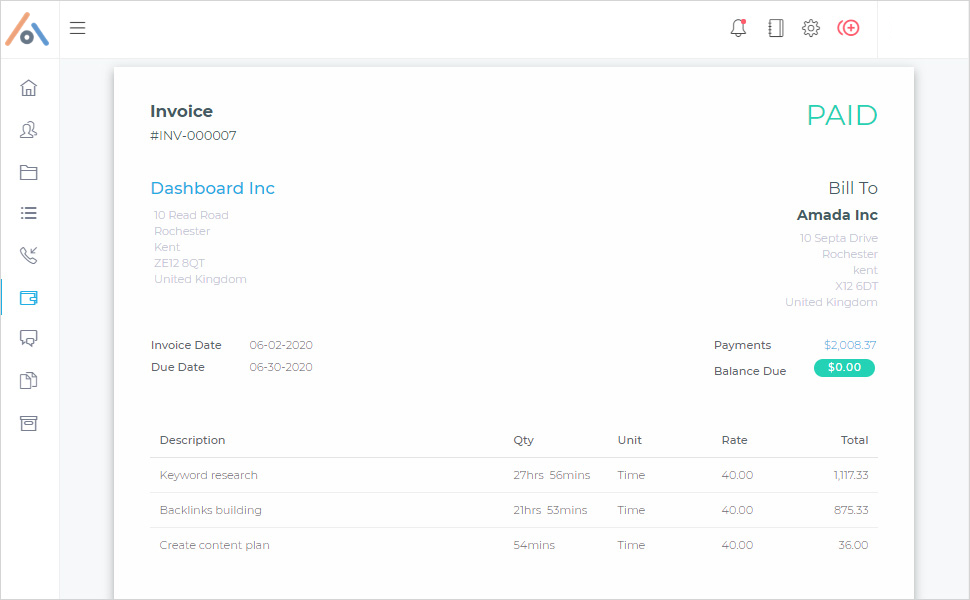Open the Leads phone icon in sidebar
The image size is (970, 600).
point(29,255)
